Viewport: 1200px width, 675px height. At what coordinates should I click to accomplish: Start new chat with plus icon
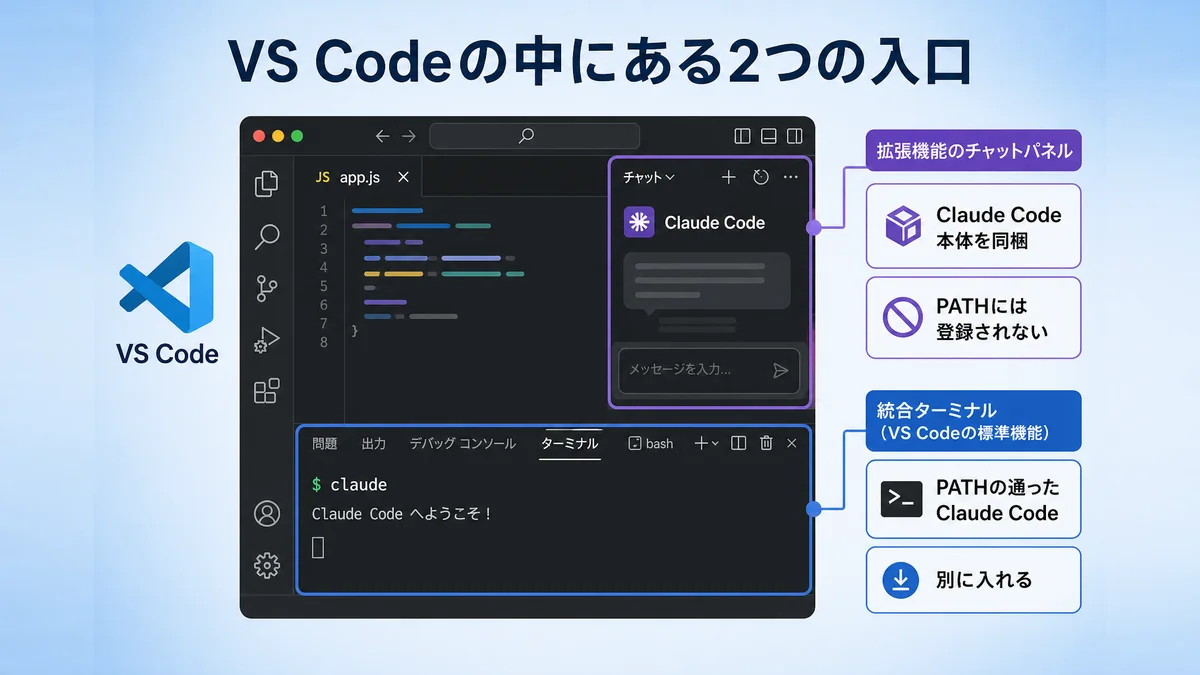pyautogui.click(x=729, y=177)
